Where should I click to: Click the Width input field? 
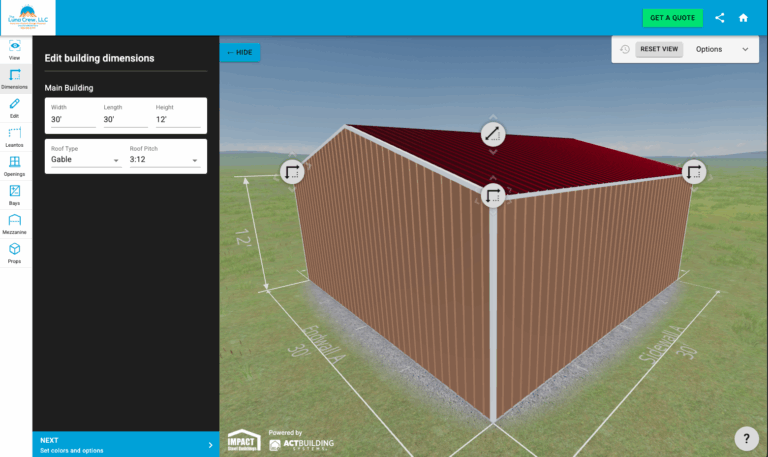pyautogui.click(x=73, y=120)
